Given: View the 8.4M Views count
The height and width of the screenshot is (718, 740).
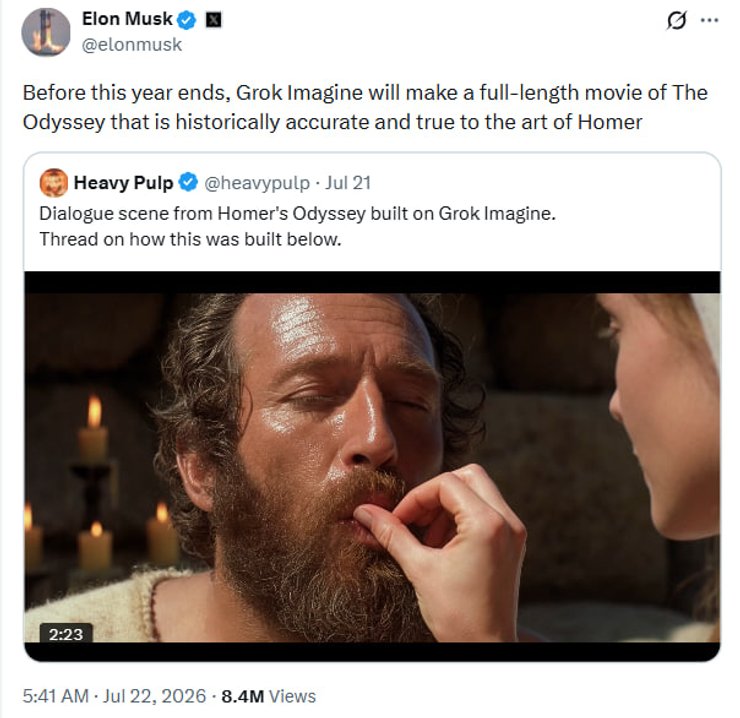Looking at the screenshot, I should 269,696.
